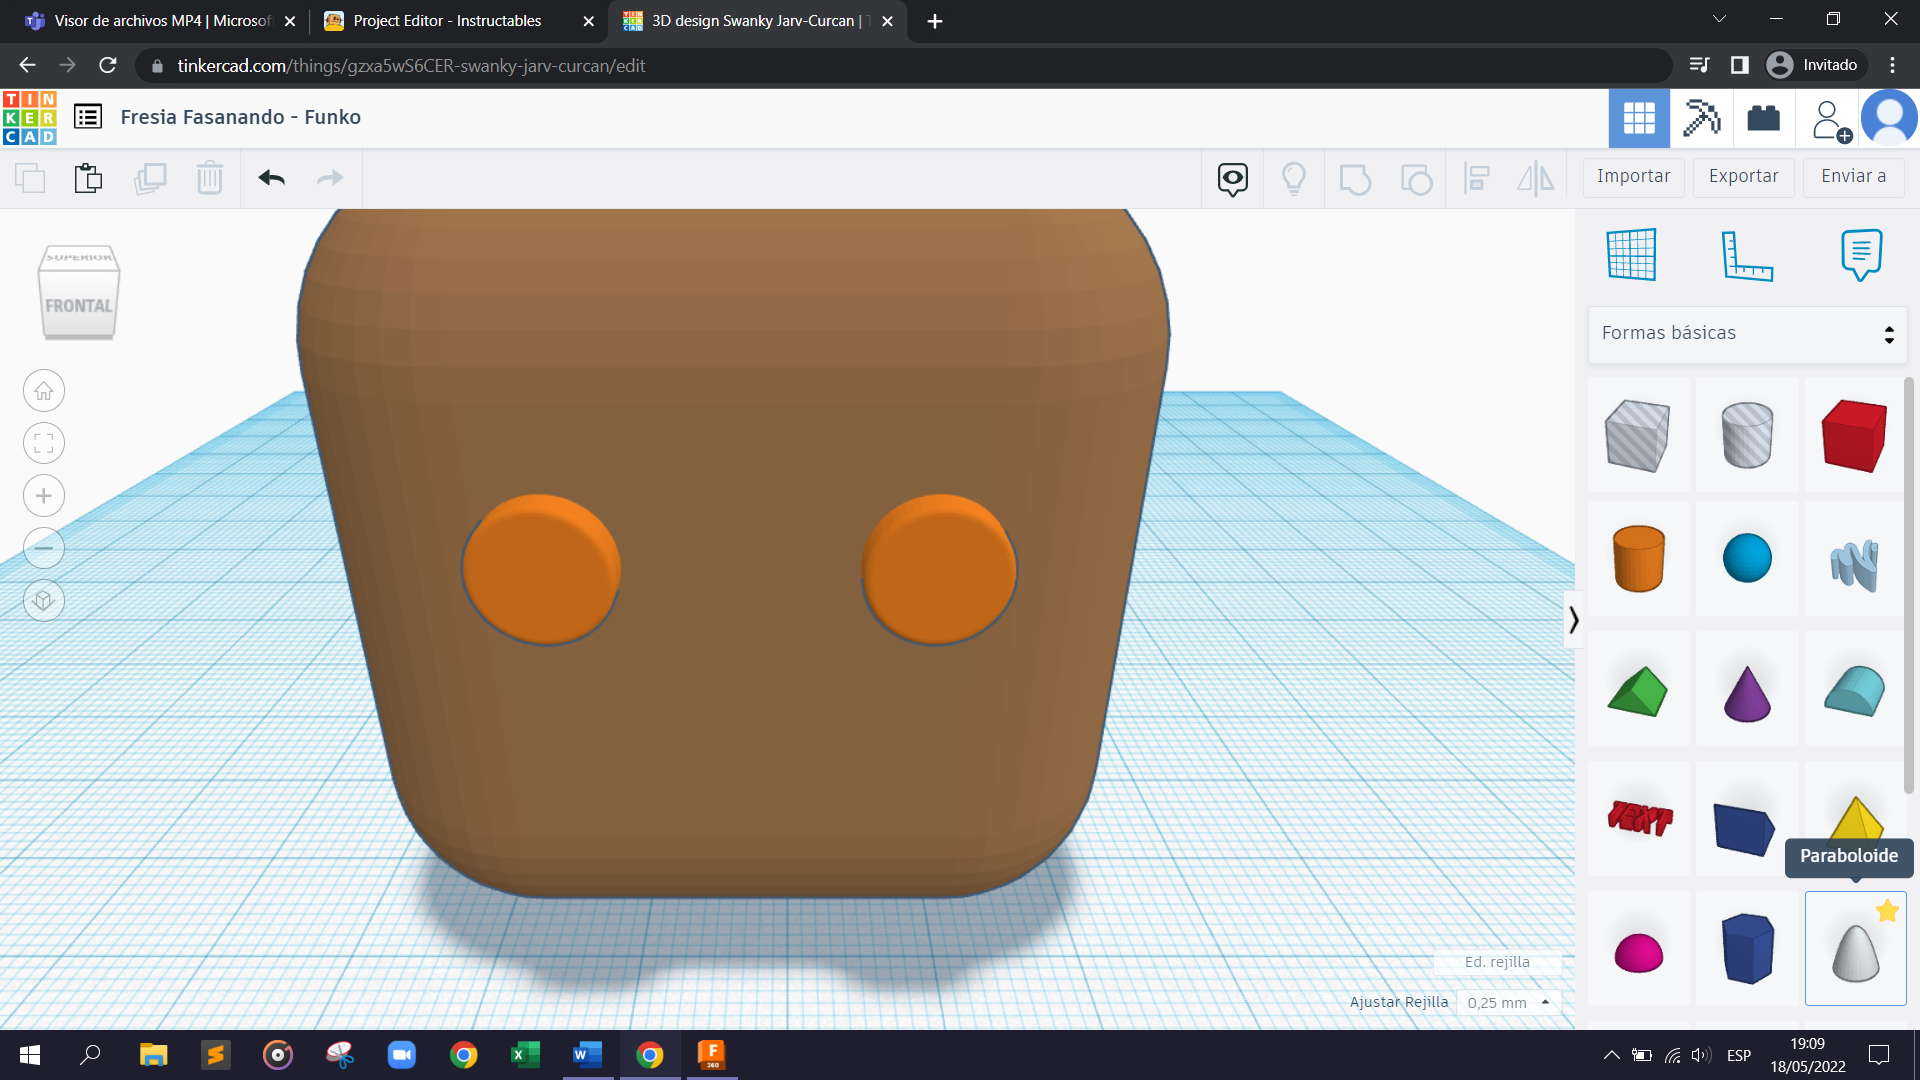Image resolution: width=1920 pixels, height=1080 pixels.
Task: Click the undo arrow icon
Action: point(271,178)
